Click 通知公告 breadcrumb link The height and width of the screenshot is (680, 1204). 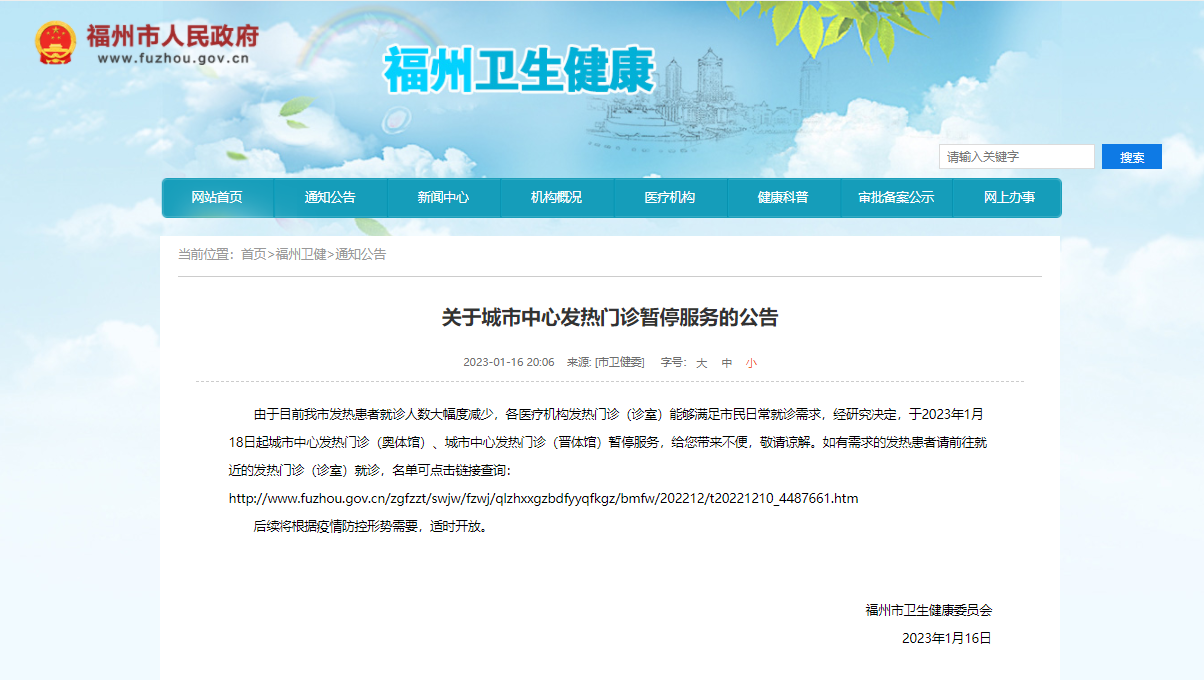(361, 255)
